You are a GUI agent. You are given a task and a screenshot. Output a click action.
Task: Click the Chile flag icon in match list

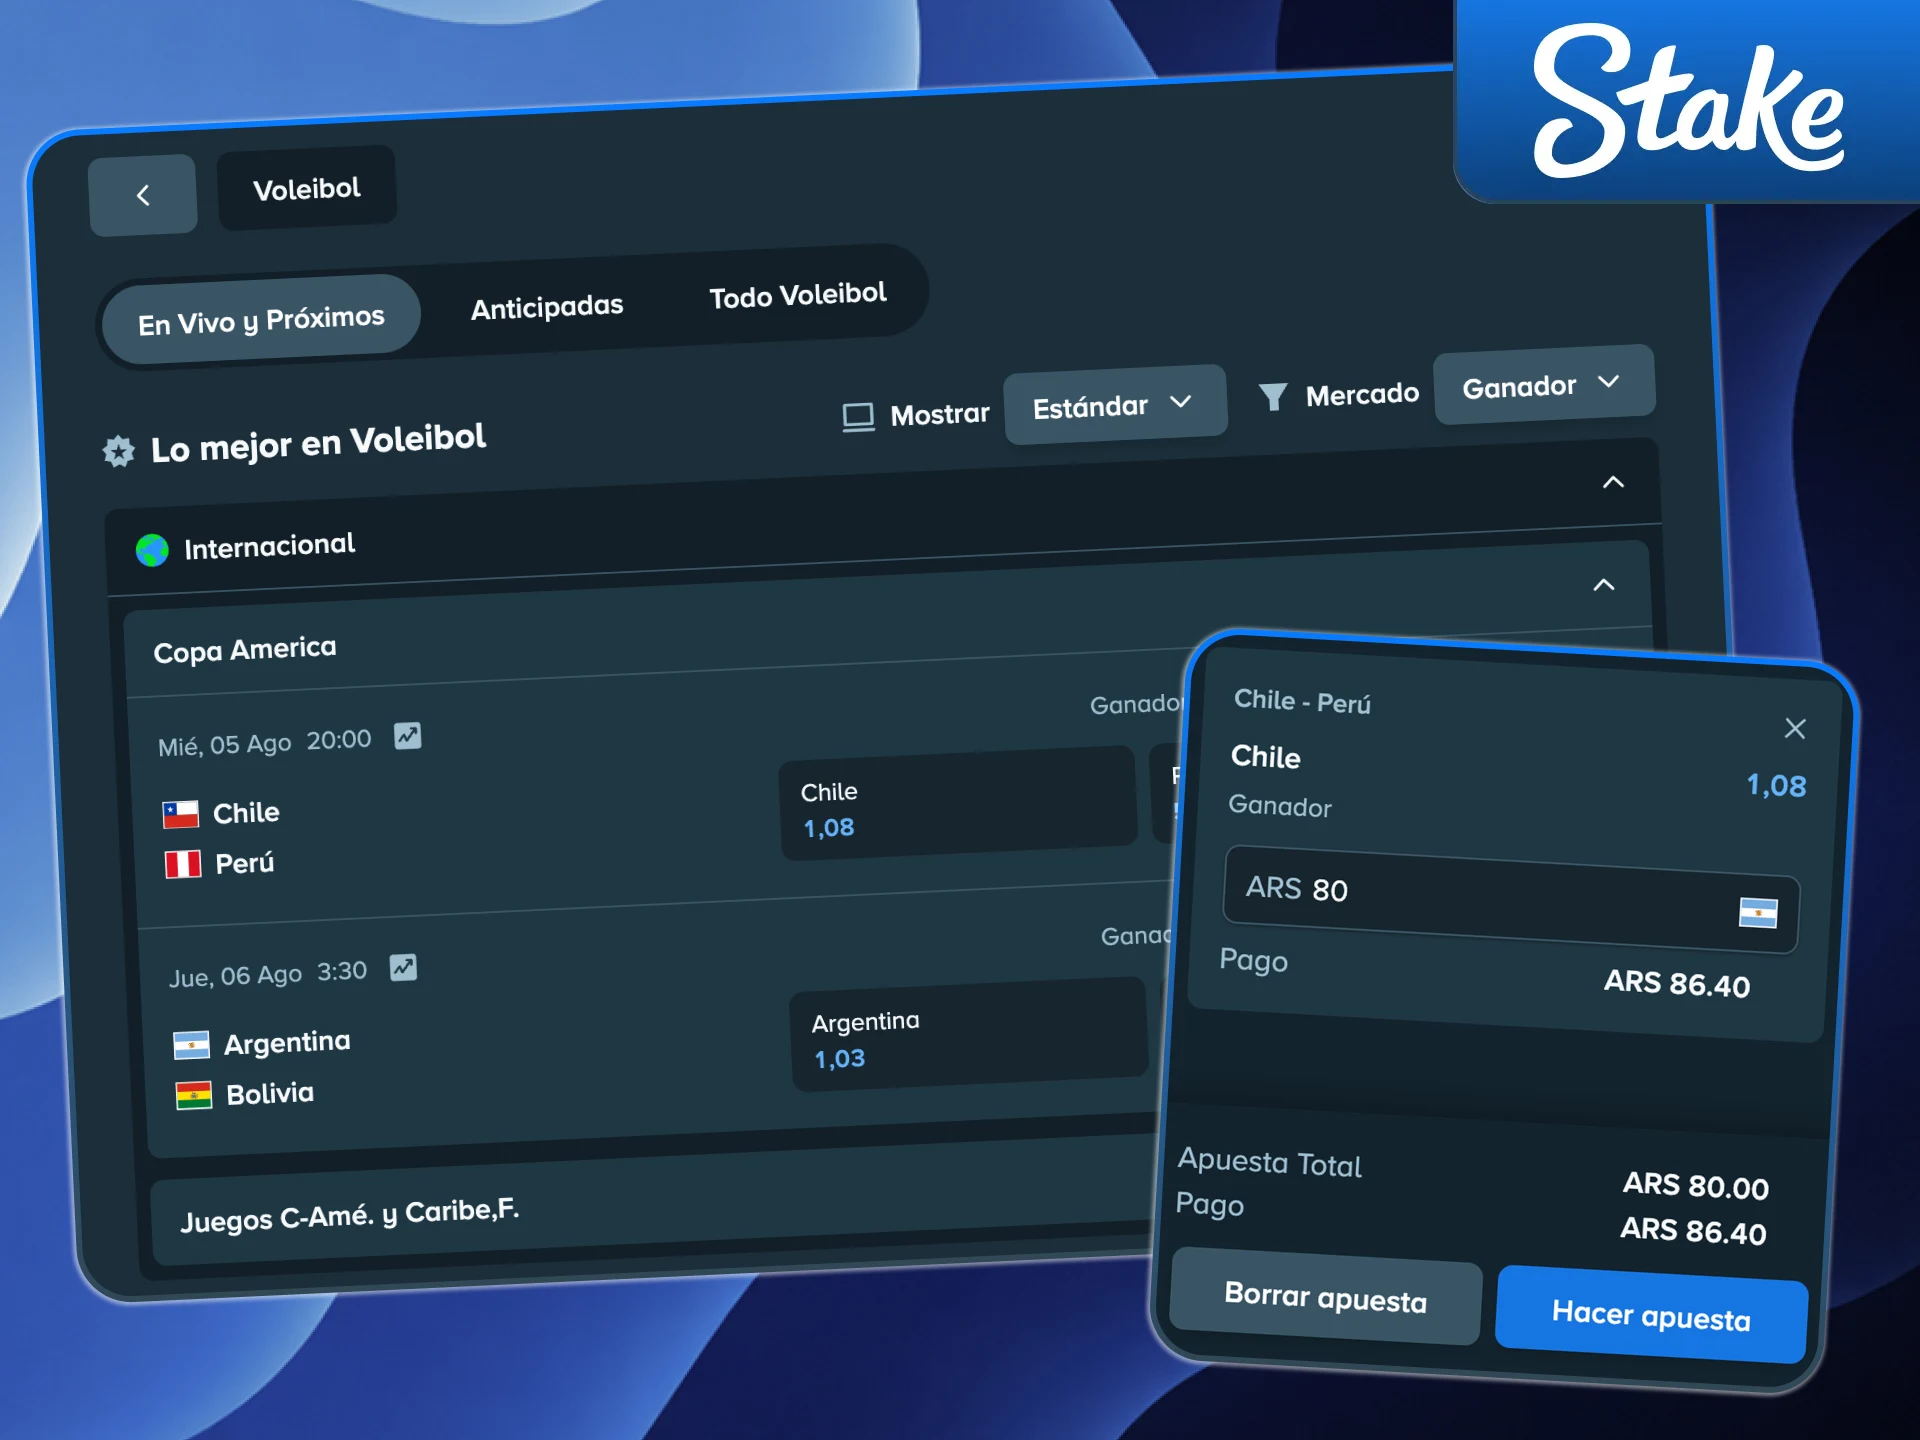coord(181,815)
